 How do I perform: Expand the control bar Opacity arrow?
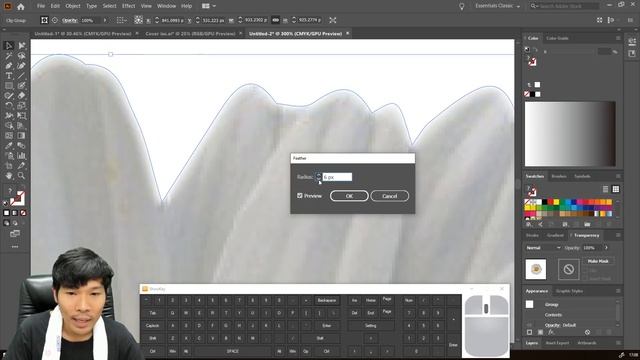click(105, 20)
